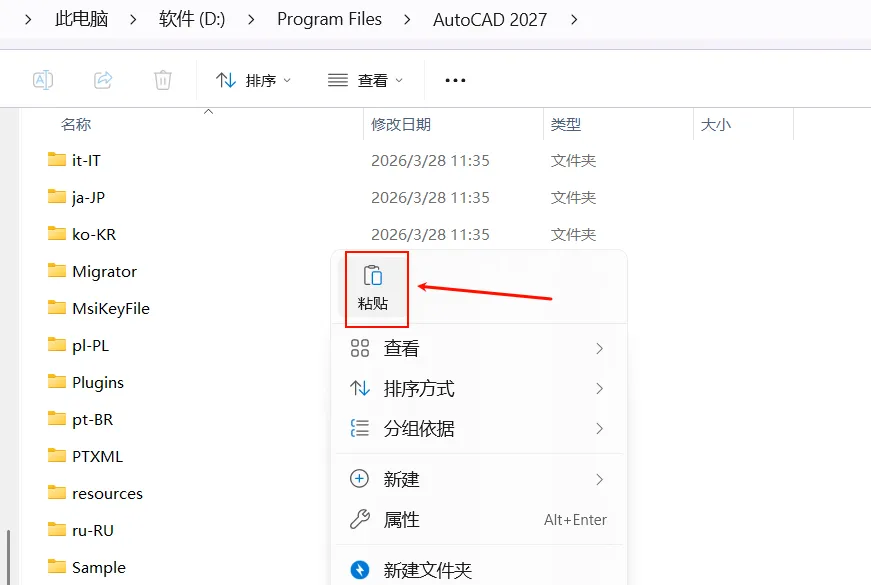The height and width of the screenshot is (585, 871).
Task: Click the Share icon in toolbar
Action: pos(103,80)
